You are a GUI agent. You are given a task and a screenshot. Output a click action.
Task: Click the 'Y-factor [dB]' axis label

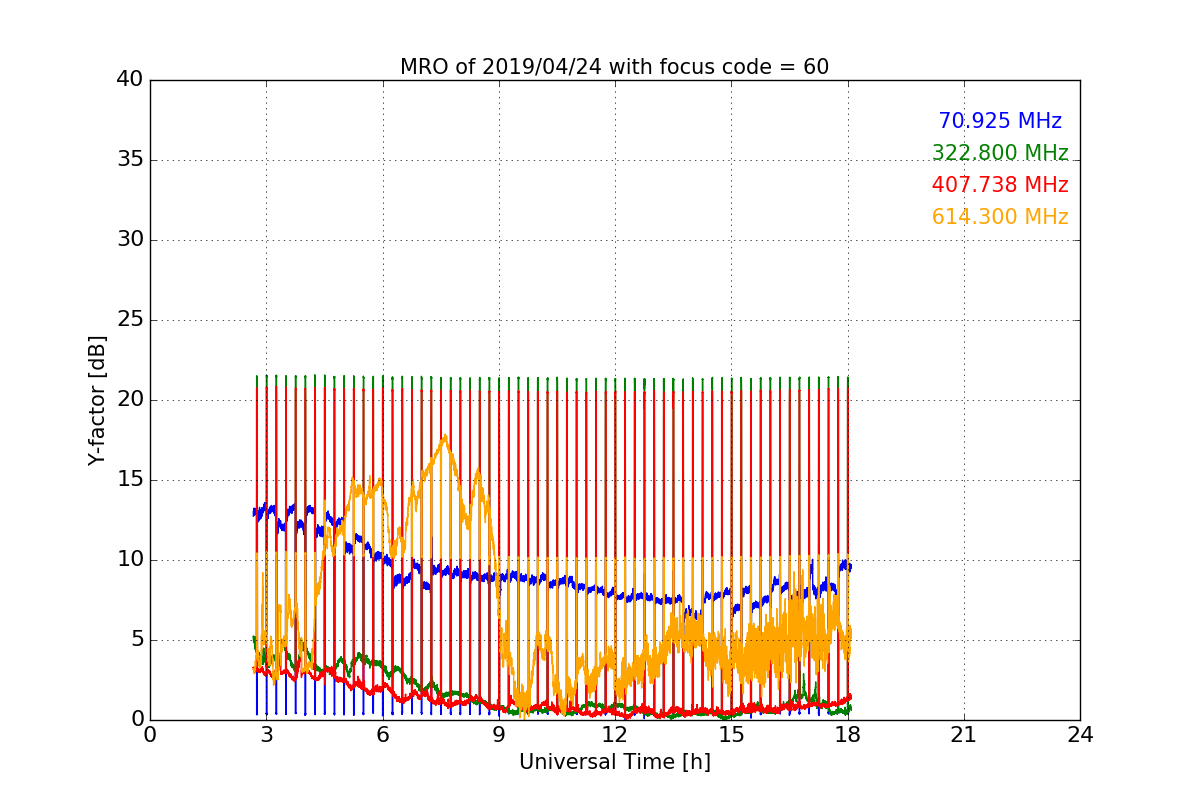(x=97, y=400)
